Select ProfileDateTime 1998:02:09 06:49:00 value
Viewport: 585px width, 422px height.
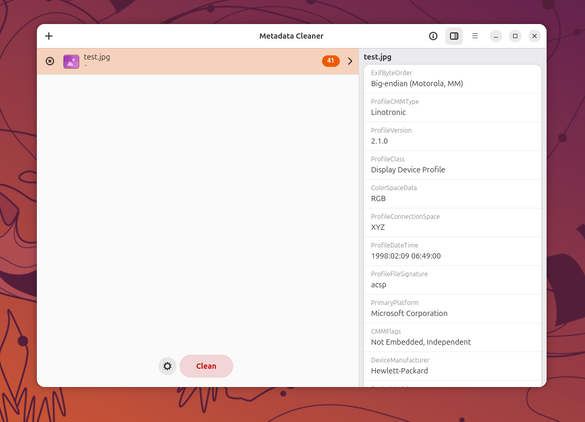tap(406, 256)
